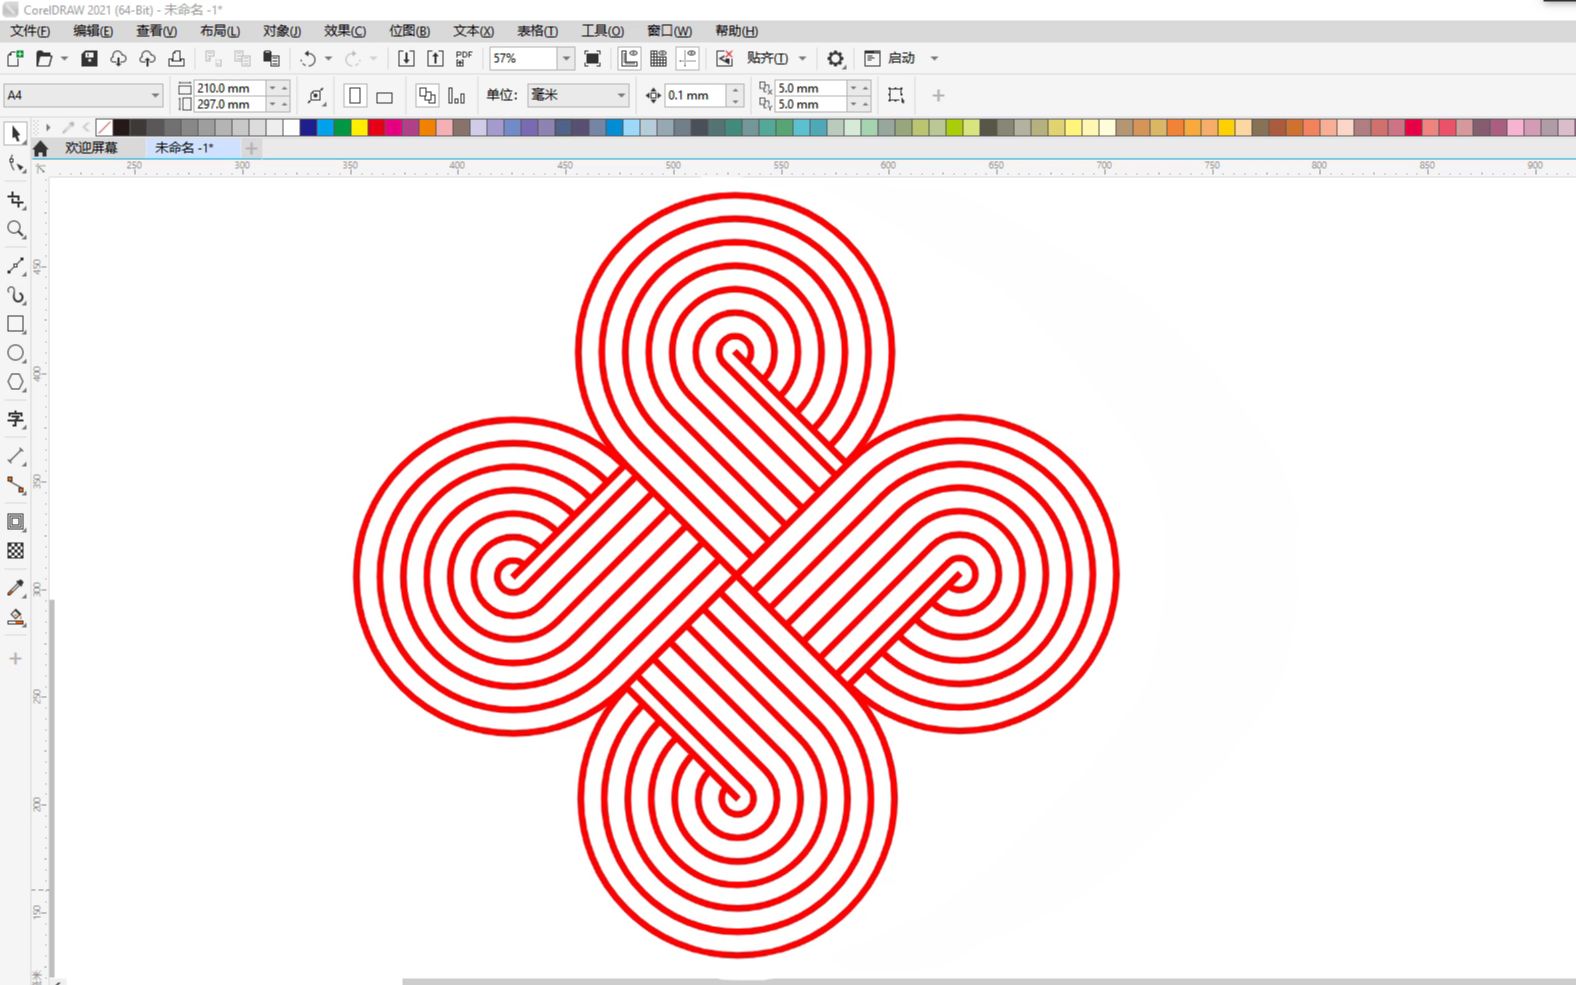Select the Artistic Media tool

point(15,295)
